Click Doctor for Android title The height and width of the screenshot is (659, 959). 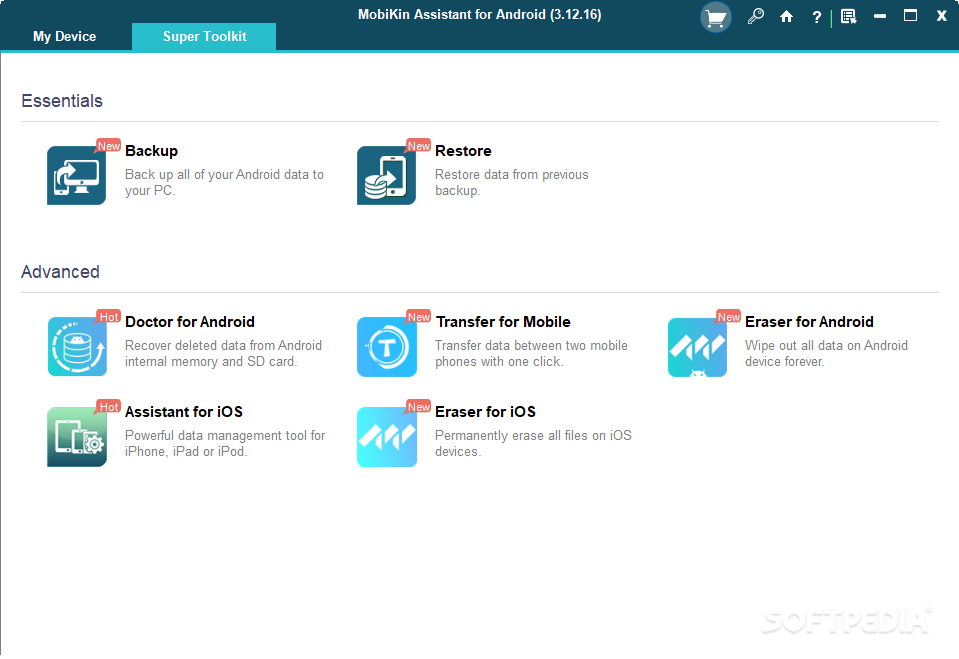pos(190,322)
